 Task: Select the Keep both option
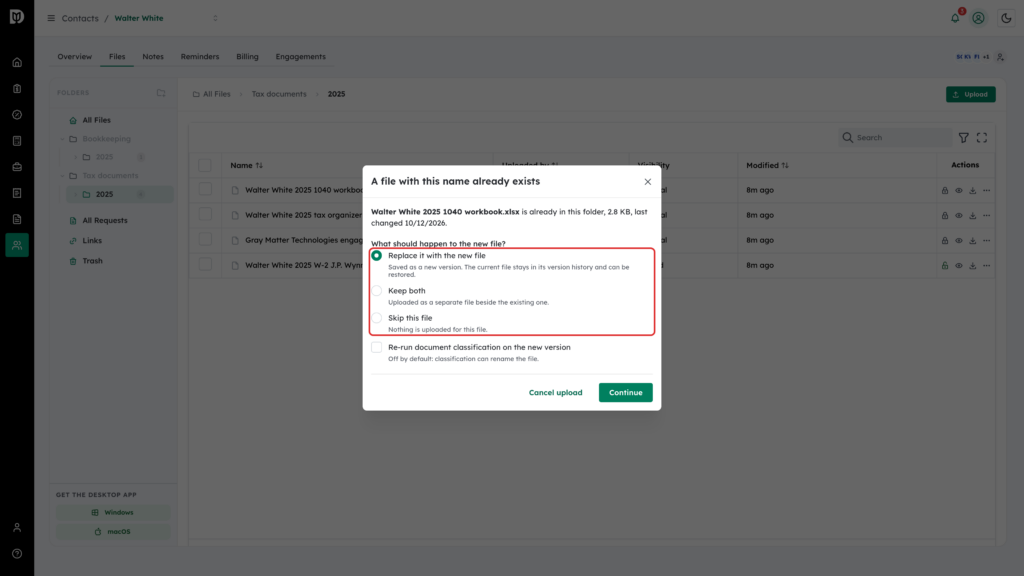pos(377,291)
